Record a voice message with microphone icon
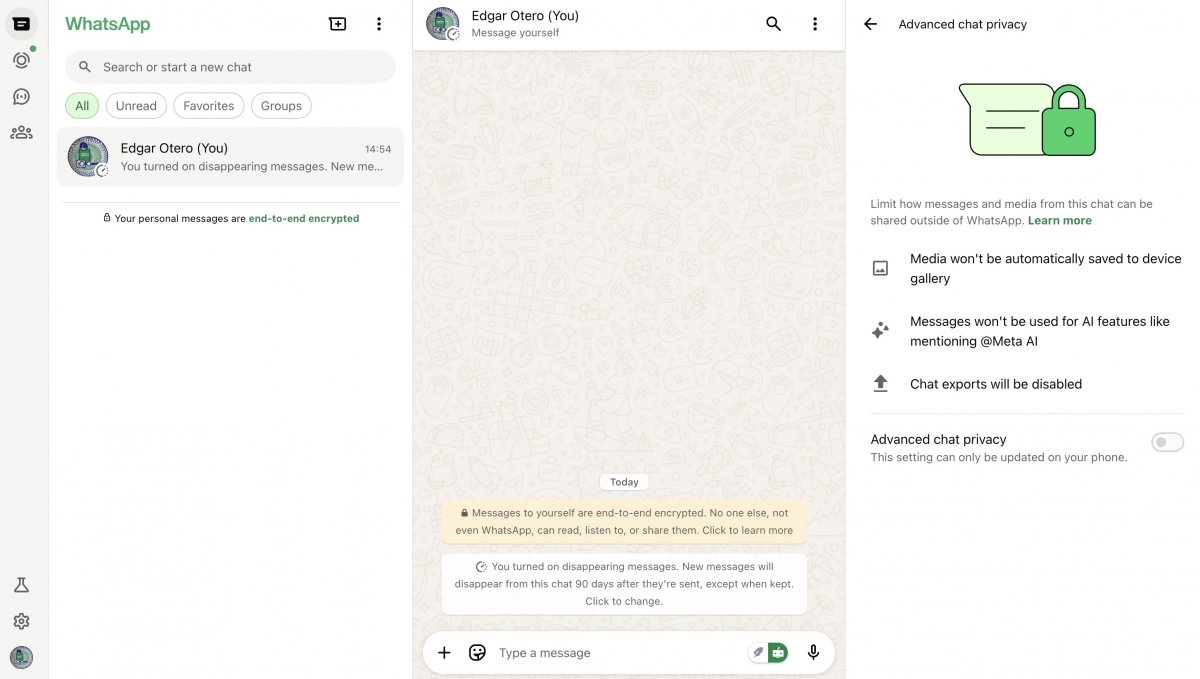Image resolution: width=1200 pixels, height=679 pixels. (814, 653)
